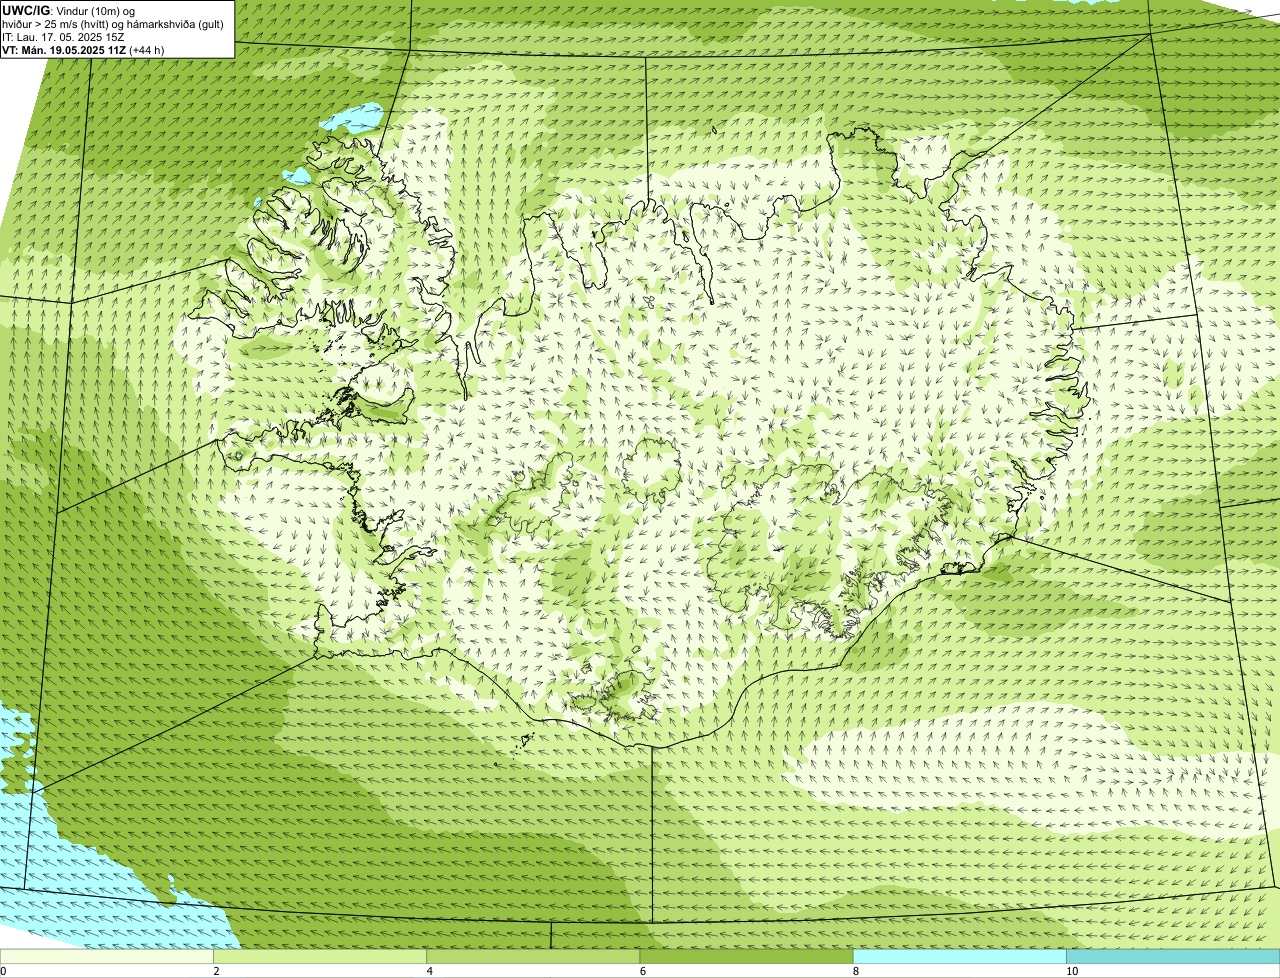This screenshot has height=978, width=1280.
Task: Click the pale 0–2 color bar segment
Action: tap(107, 956)
